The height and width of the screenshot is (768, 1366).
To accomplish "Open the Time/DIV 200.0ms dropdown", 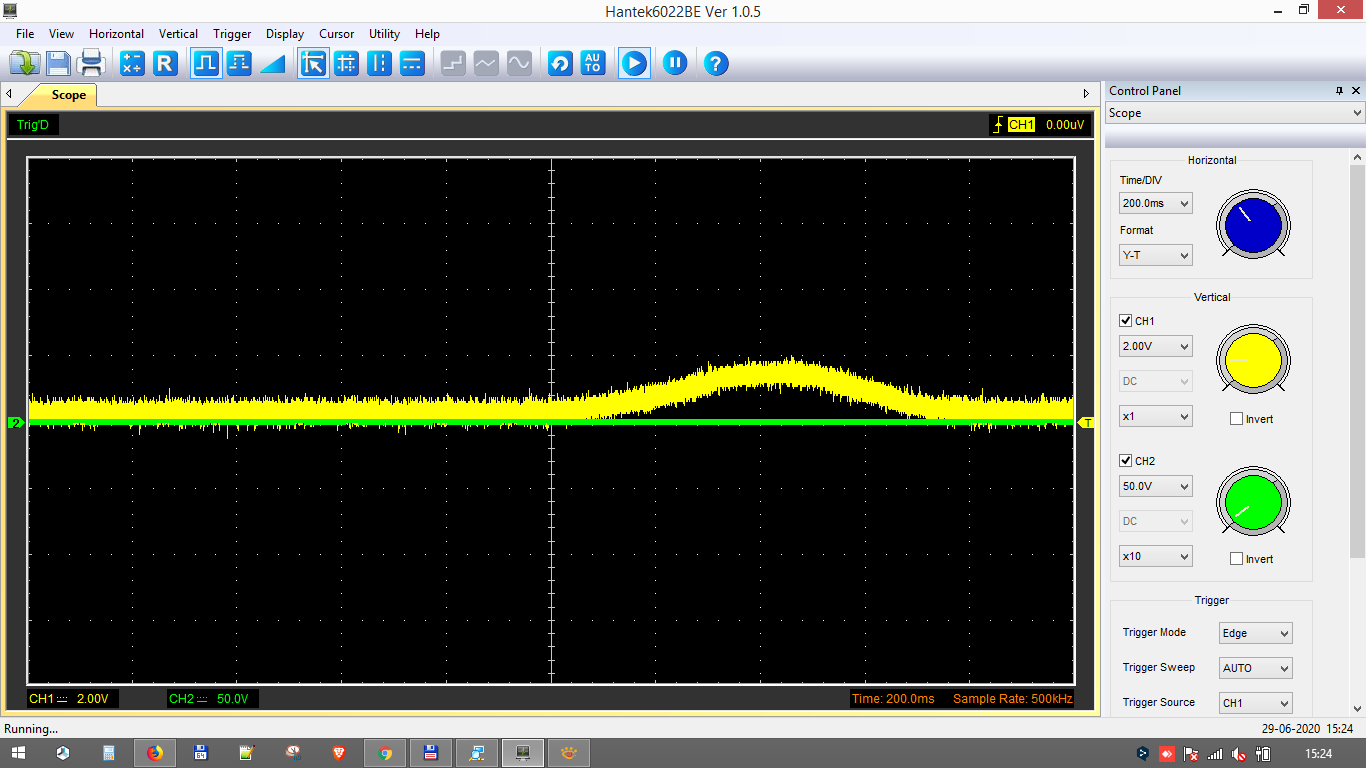I will point(1156,203).
